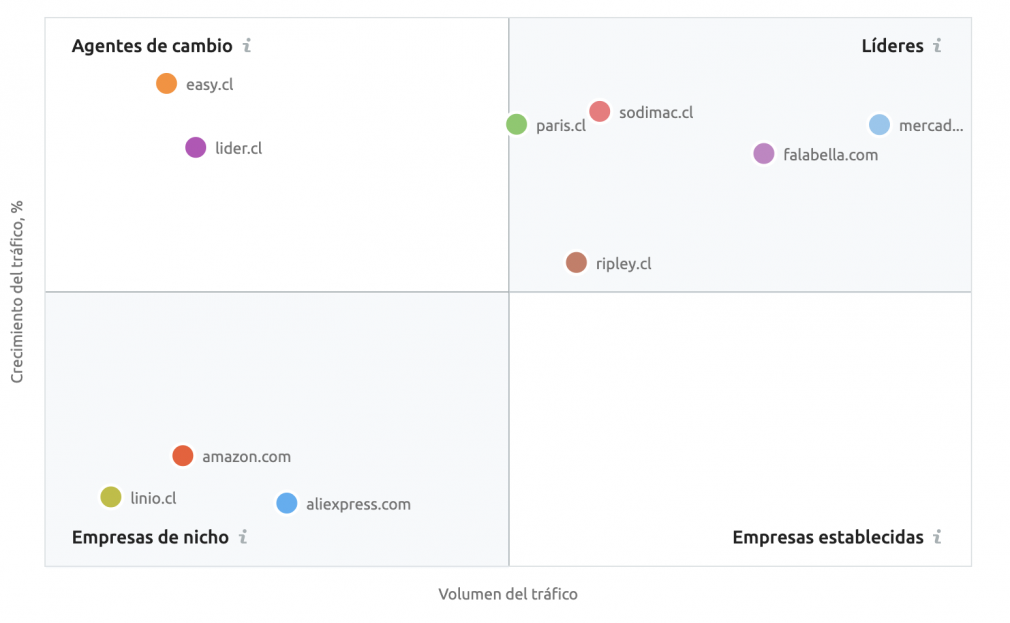Click the green paris.cl bubble

tap(517, 124)
